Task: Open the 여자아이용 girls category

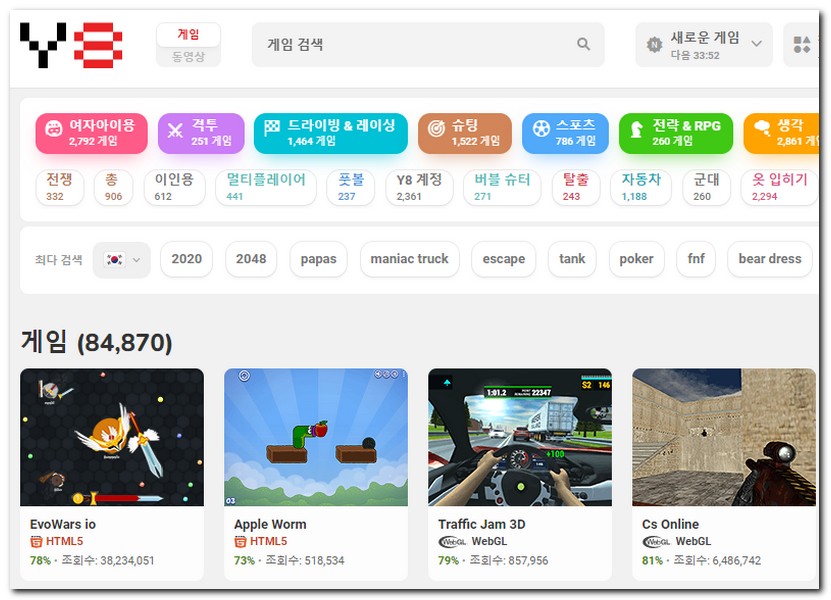Action: tap(92, 133)
